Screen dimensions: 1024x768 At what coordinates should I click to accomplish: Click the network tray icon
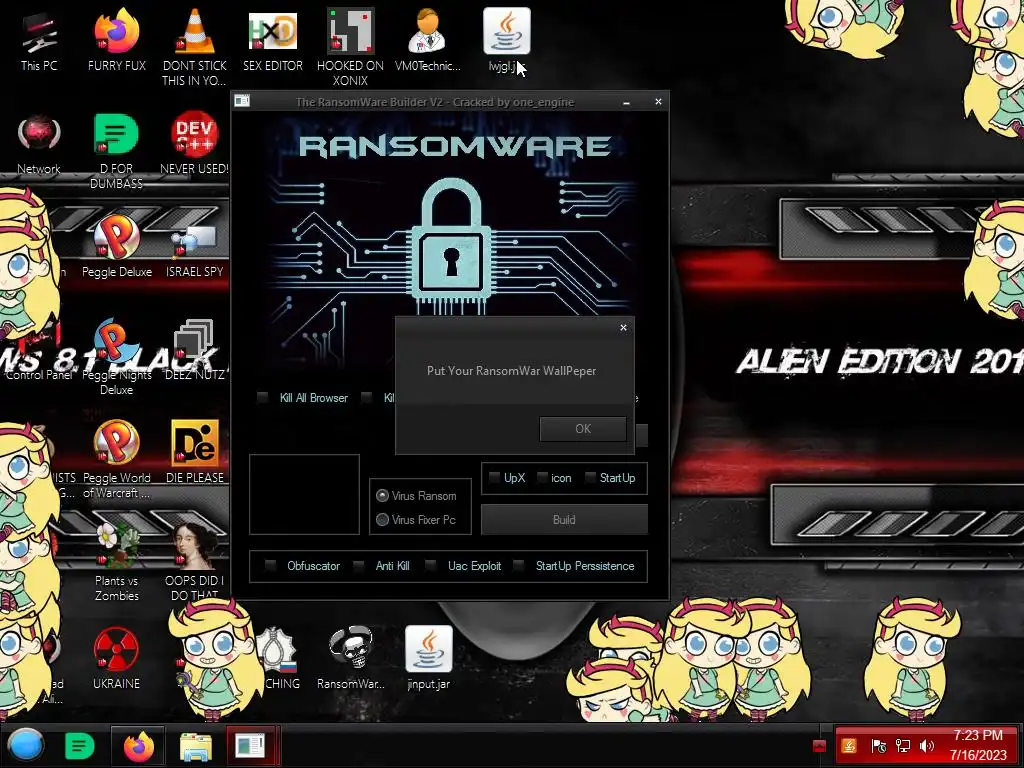903,746
